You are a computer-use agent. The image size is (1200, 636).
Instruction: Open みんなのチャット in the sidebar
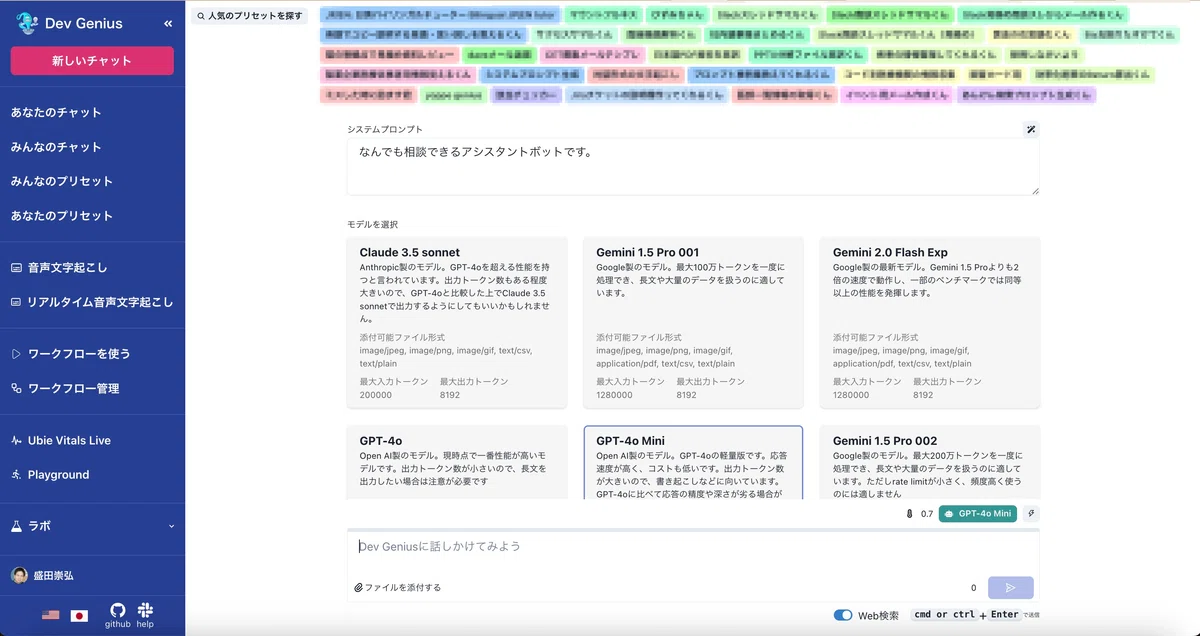pyautogui.click(x=56, y=147)
